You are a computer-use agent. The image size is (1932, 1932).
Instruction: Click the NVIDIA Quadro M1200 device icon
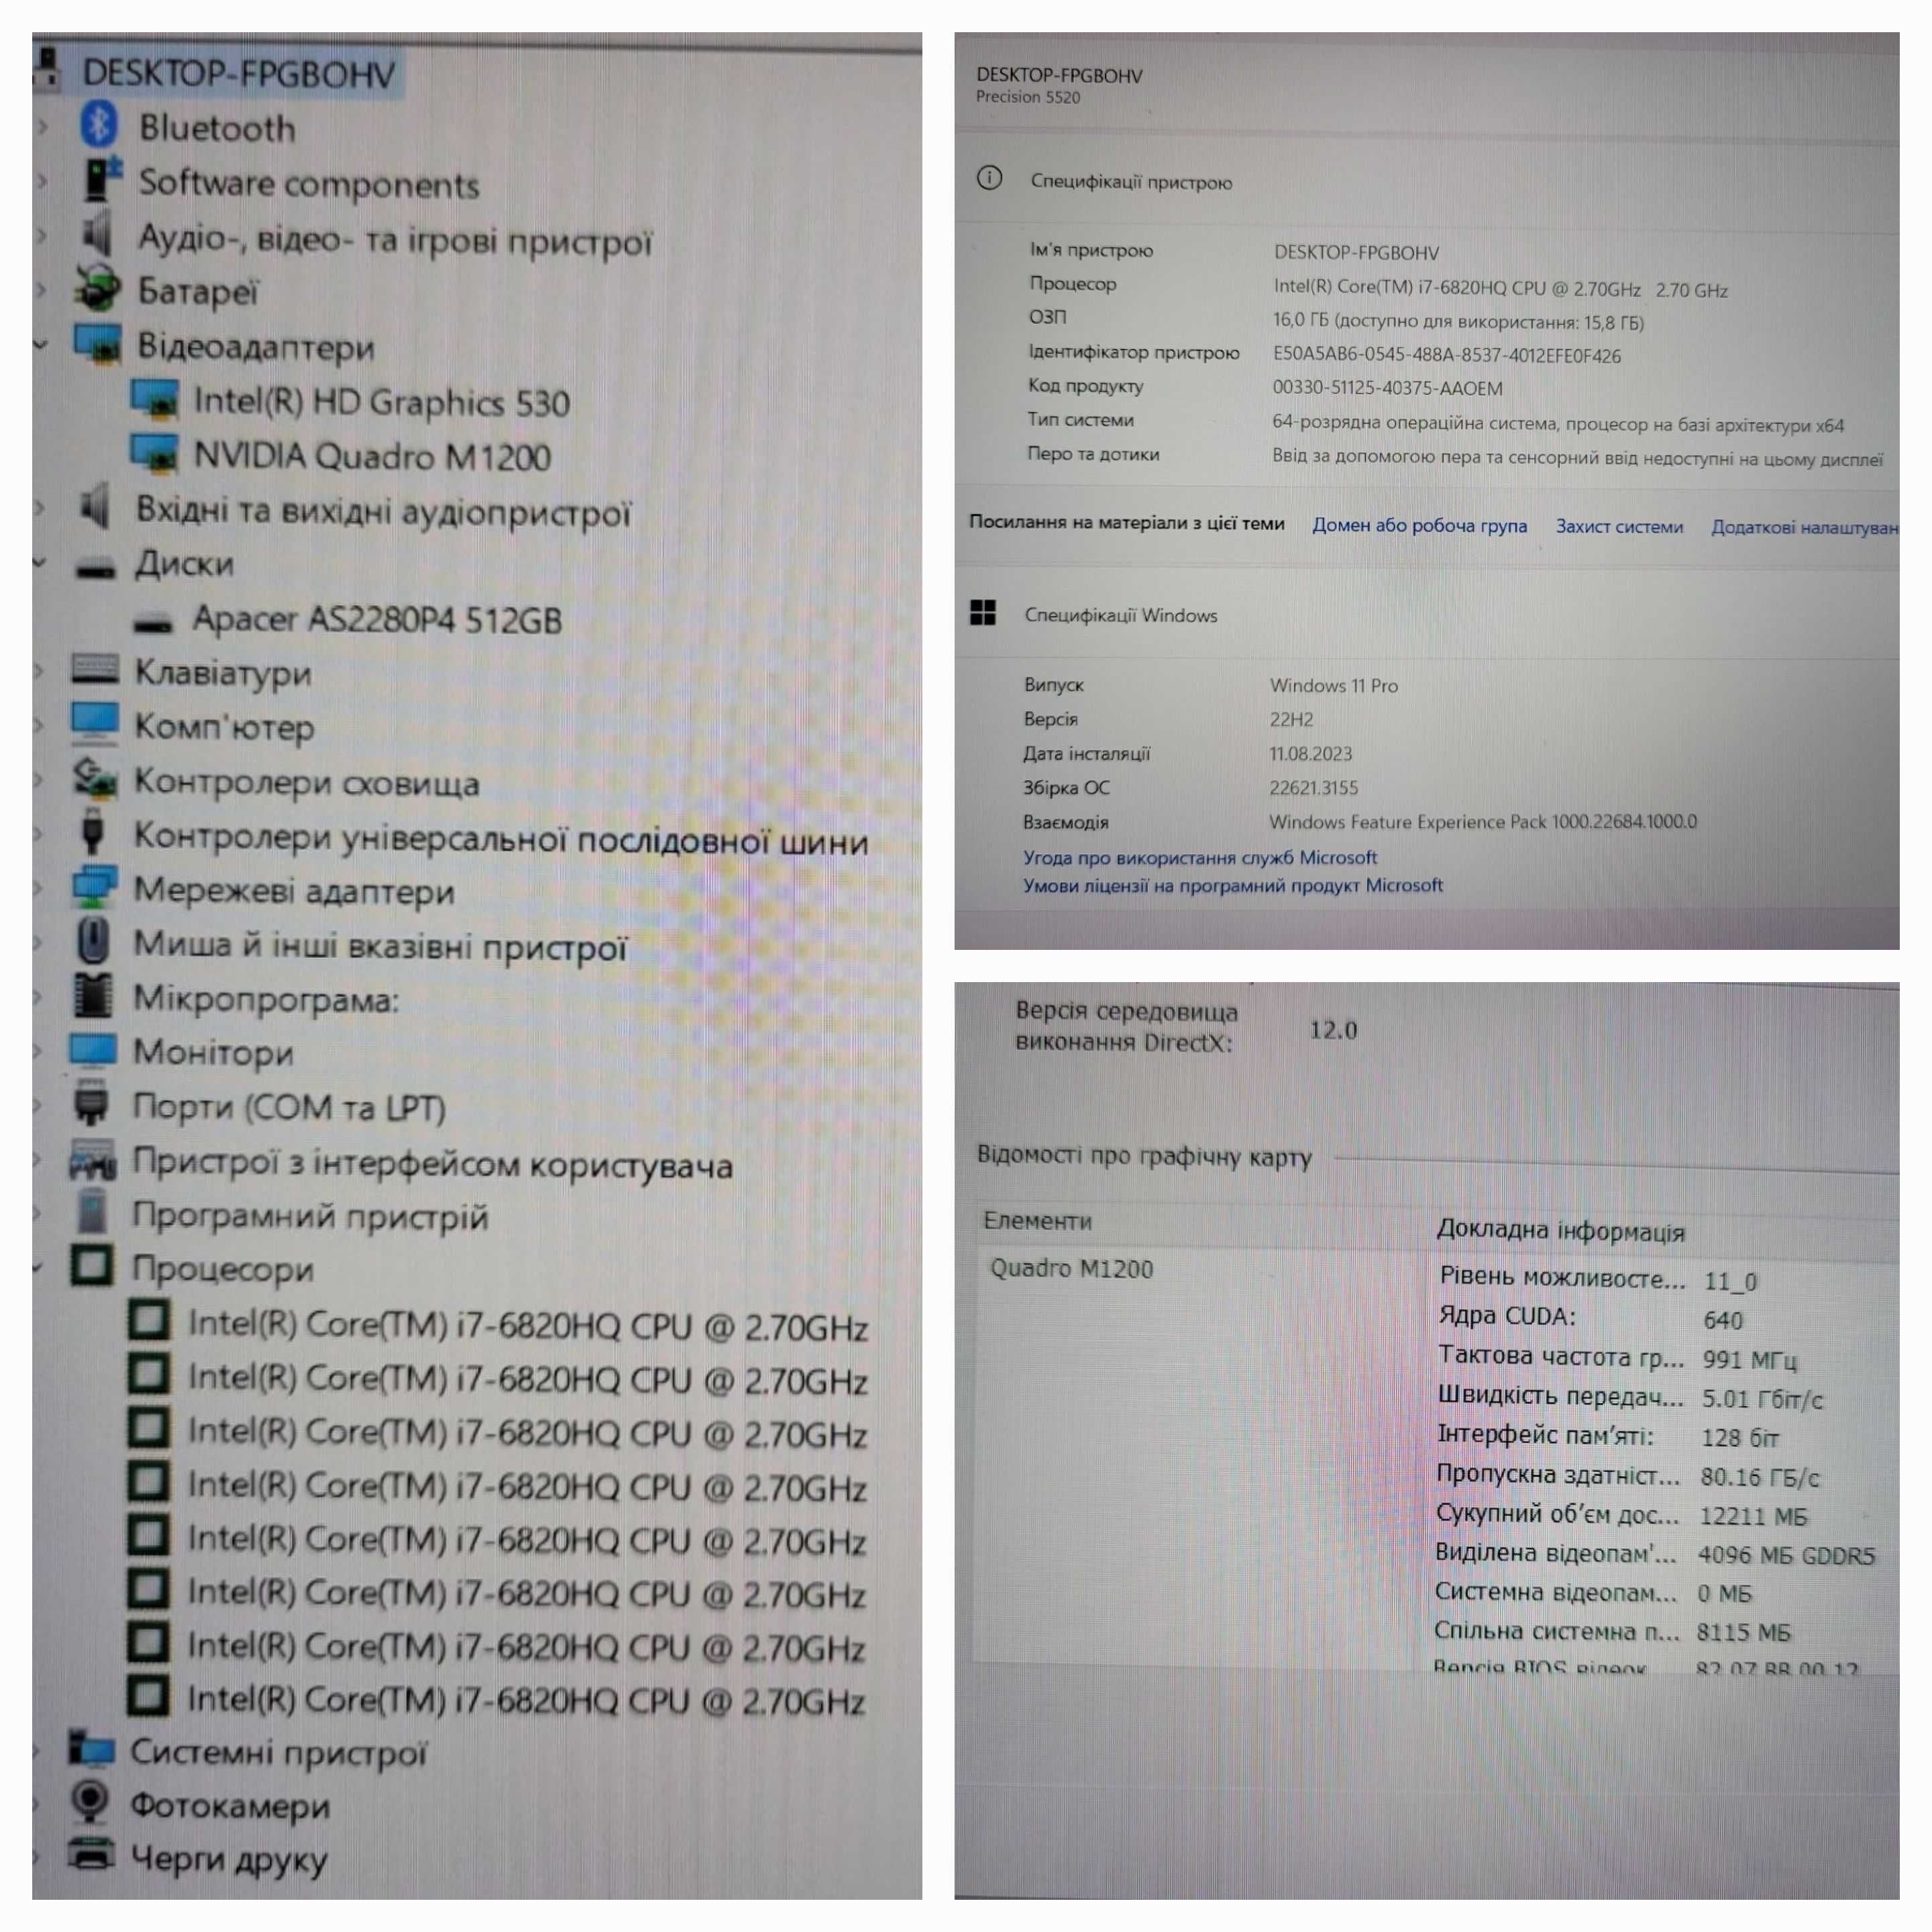[x=154, y=454]
